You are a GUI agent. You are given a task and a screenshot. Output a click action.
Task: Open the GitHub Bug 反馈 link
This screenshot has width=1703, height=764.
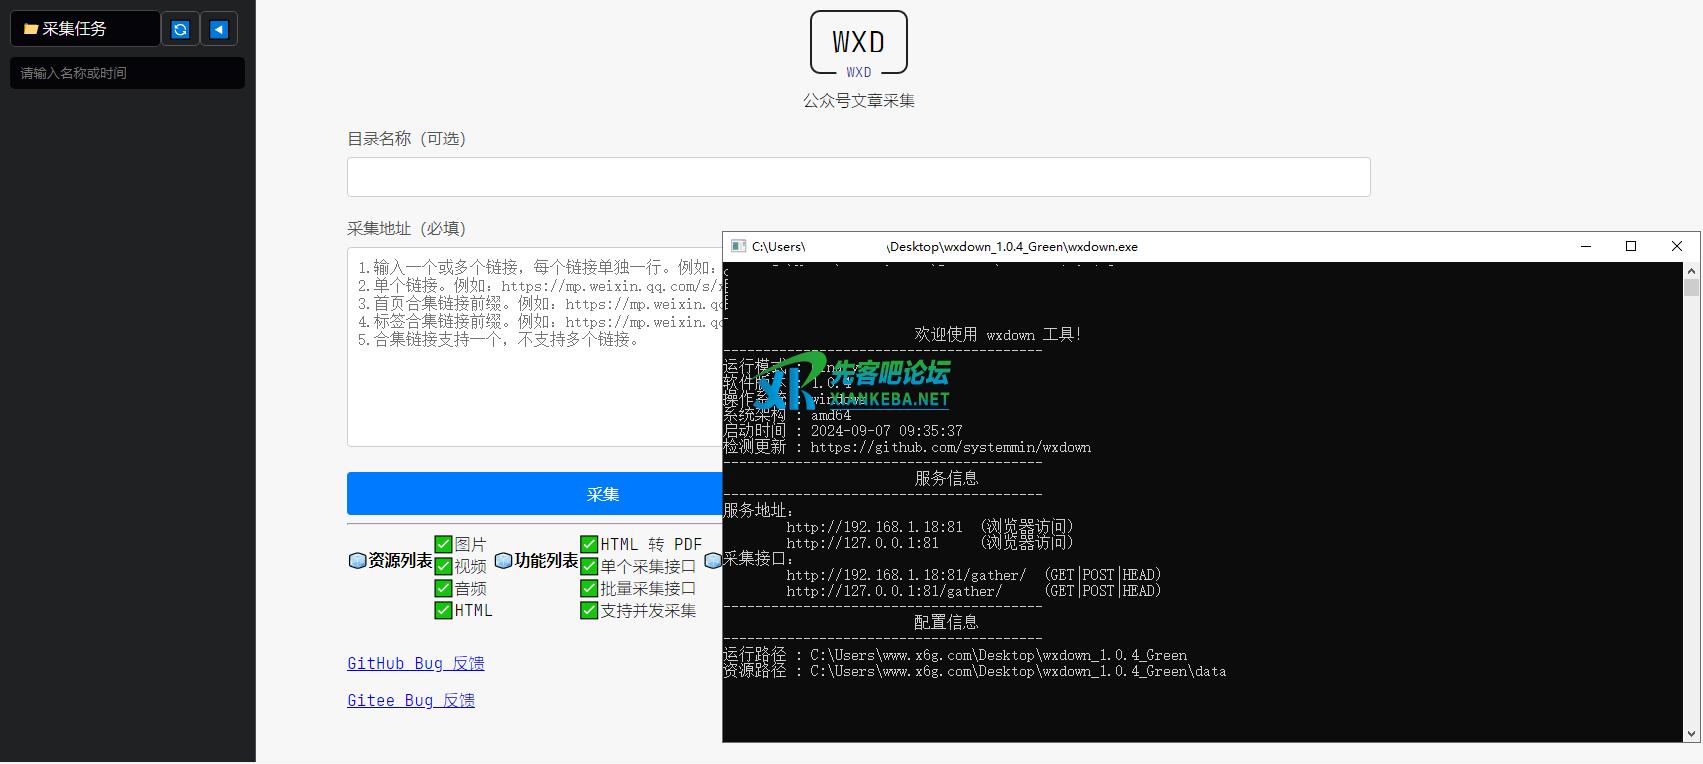415,663
